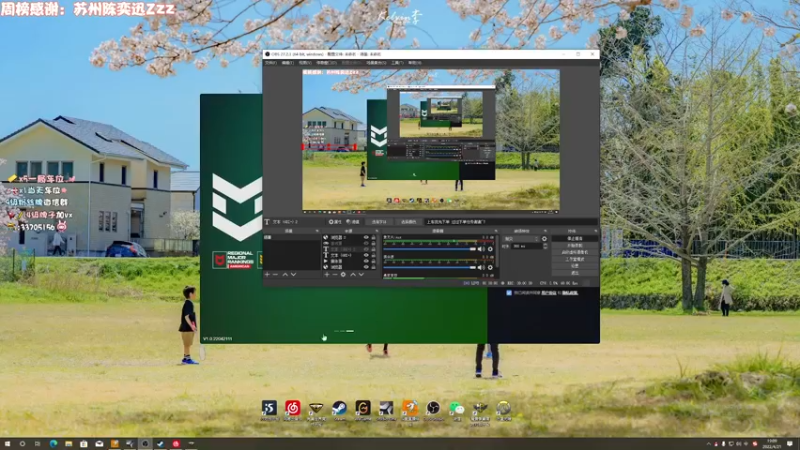Image resolution: width=800 pixels, height=450 pixels.
Task: Open the Scenes dock header menu icon
Action: point(317,231)
